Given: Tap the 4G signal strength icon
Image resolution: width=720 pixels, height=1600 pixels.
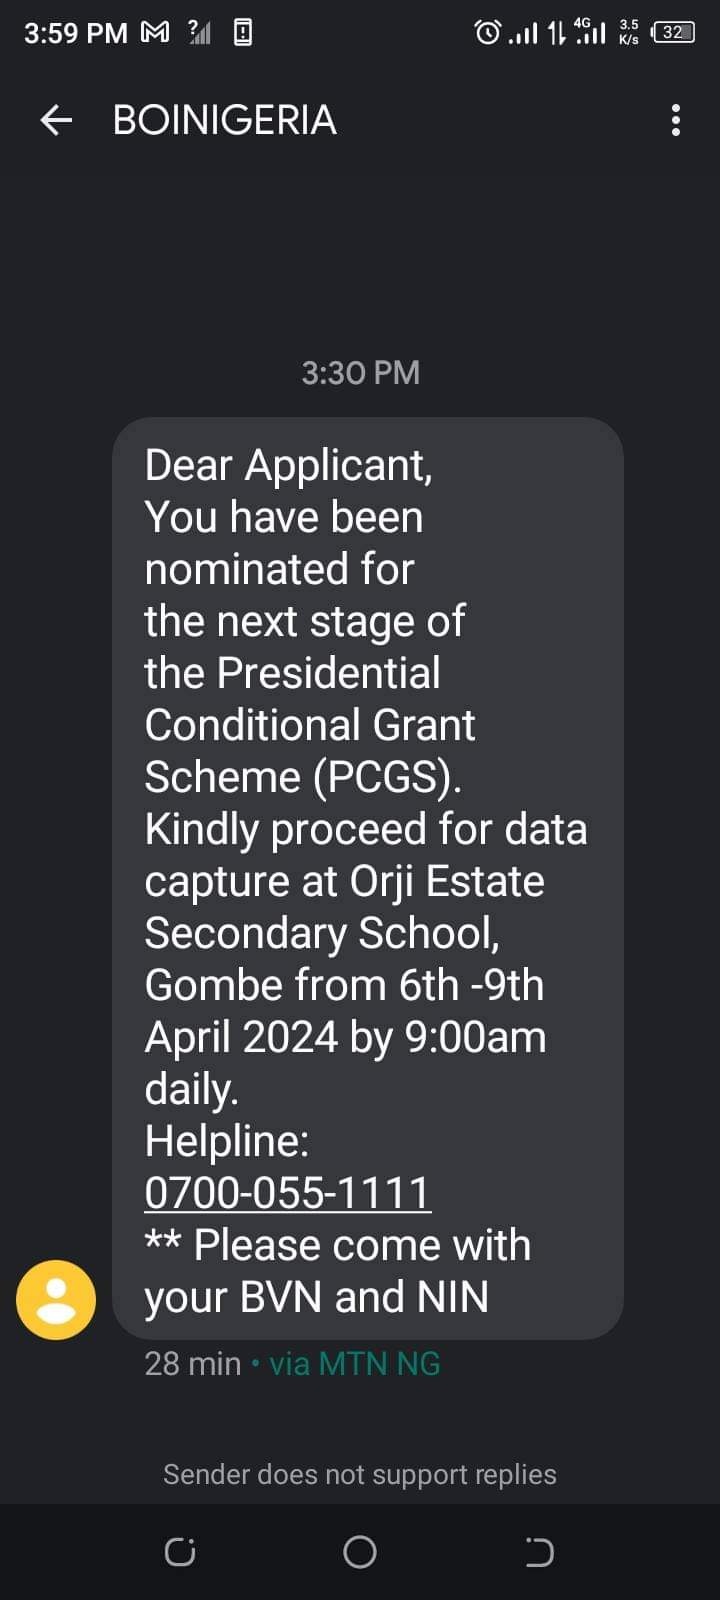Looking at the screenshot, I should tap(591, 33).
